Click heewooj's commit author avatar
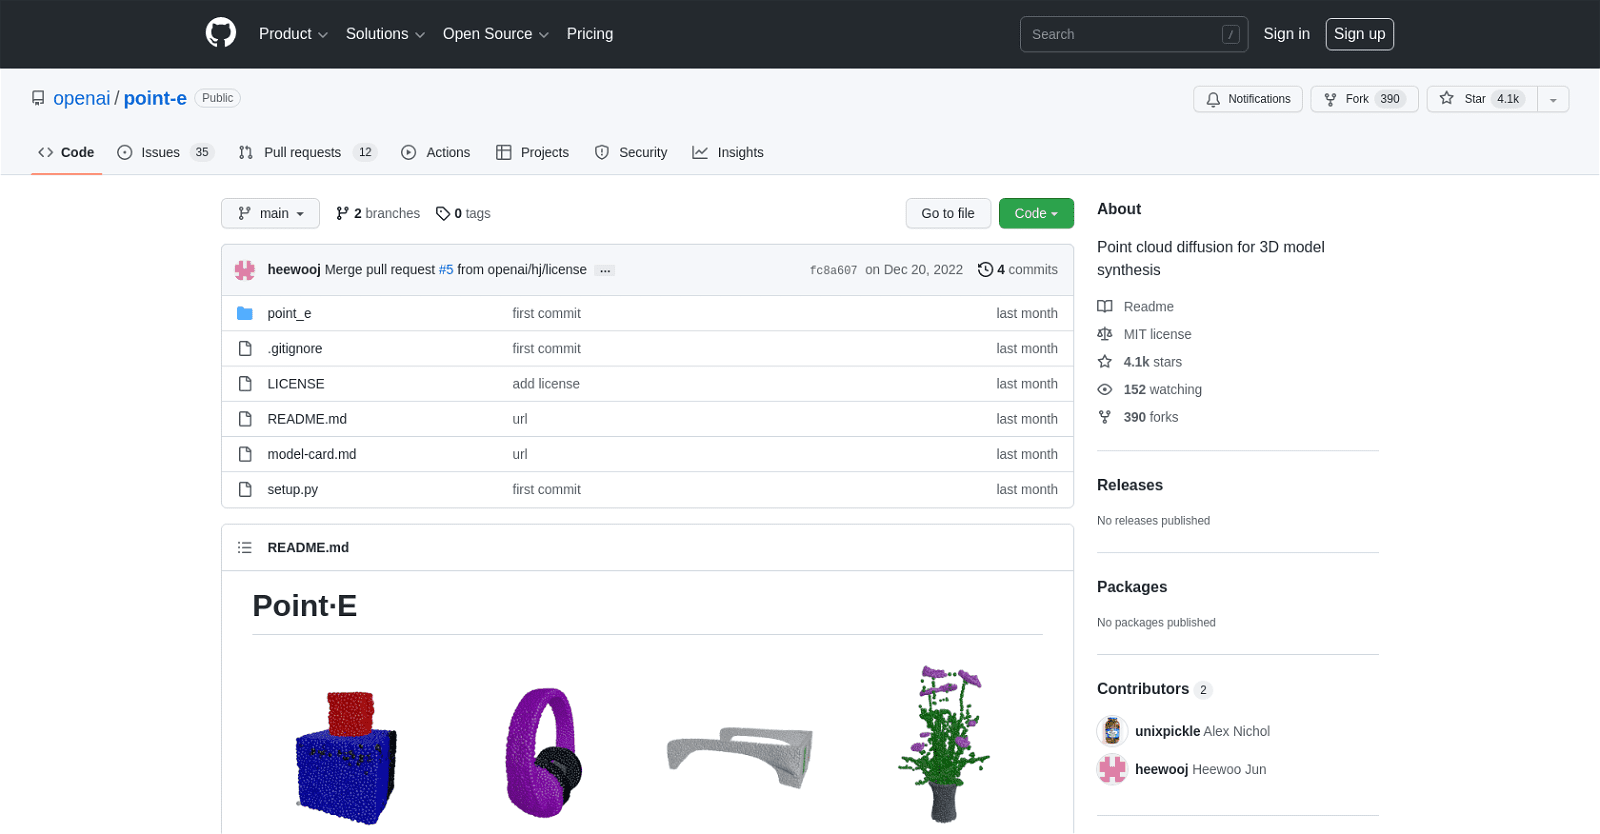Viewport: 1600px width, 834px height. (245, 270)
